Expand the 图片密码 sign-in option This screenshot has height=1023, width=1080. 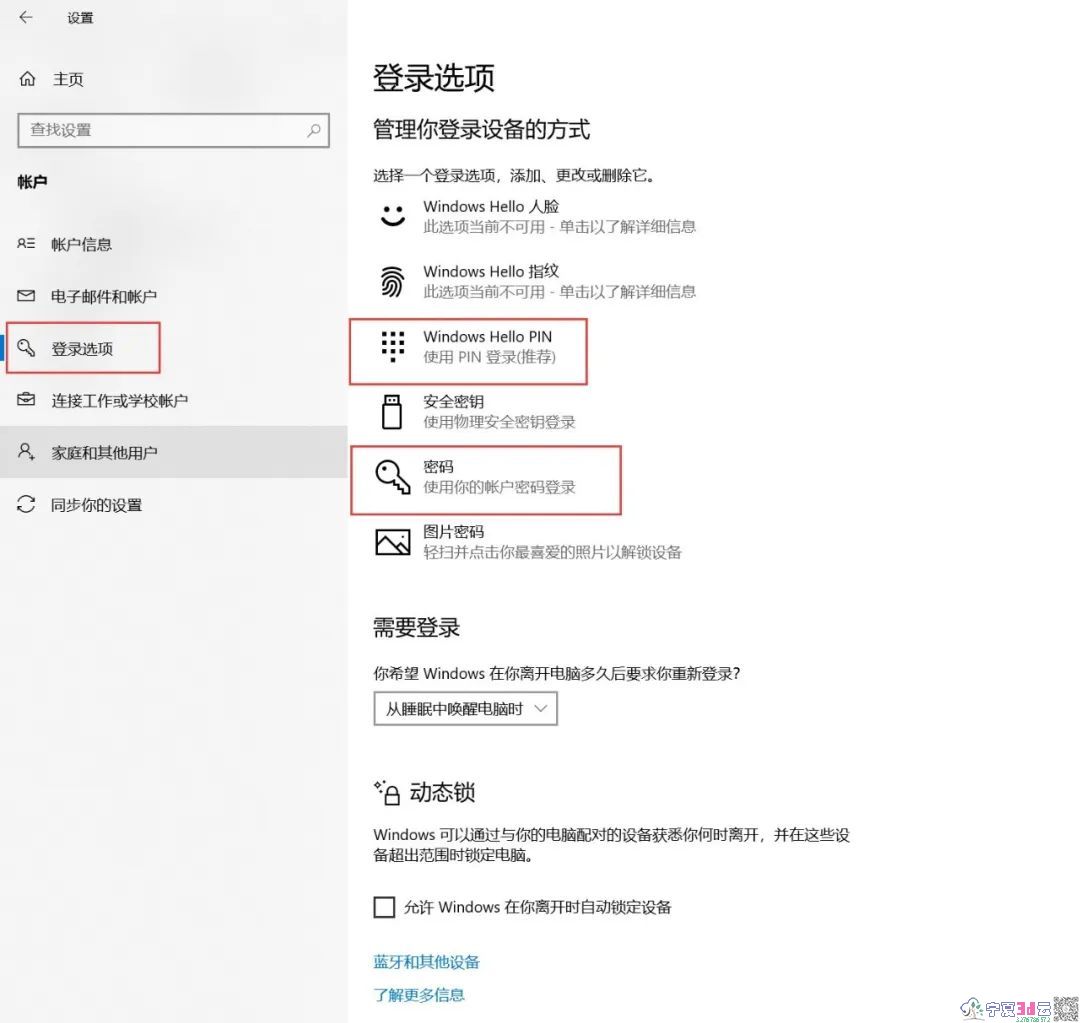(529, 541)
